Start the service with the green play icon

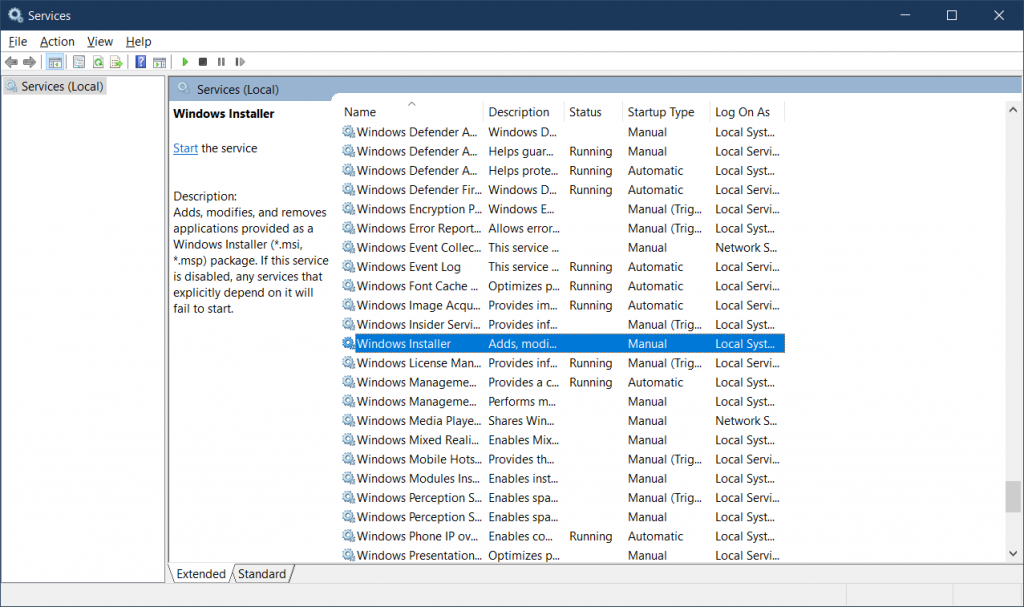[x=185, y=62]
